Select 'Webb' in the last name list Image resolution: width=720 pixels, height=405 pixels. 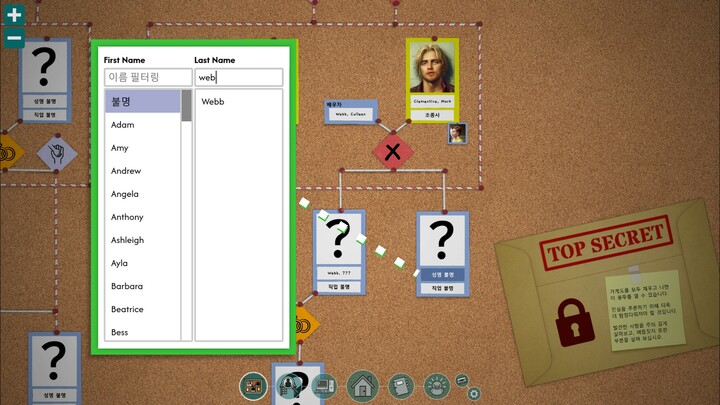click(x=213, y=101)
